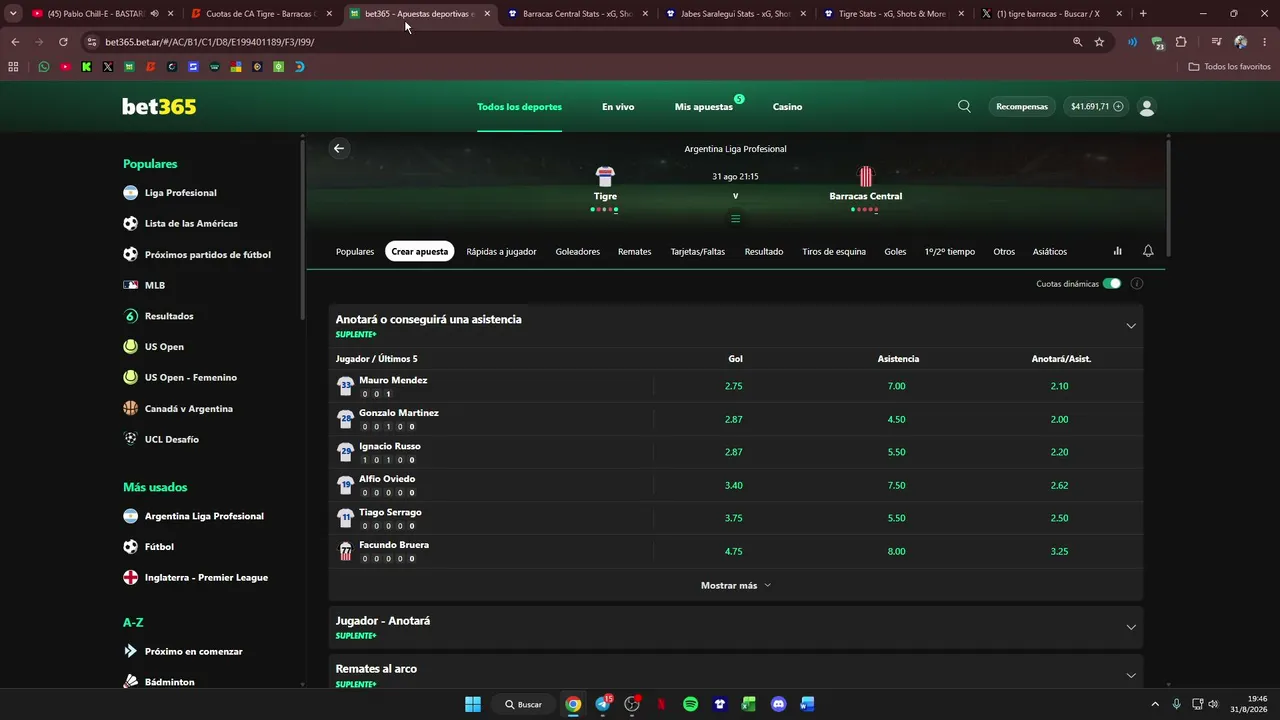The image size is (1280, 720).
Task: Open the browser extensions puzzle icon
Action: pos(1181,42)
